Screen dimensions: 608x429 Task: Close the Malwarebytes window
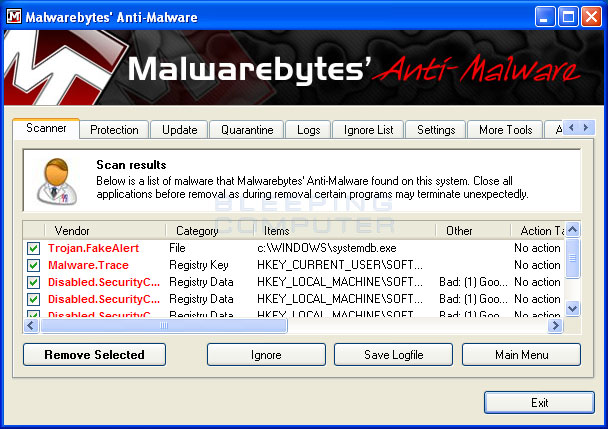(x=591, y=17)
